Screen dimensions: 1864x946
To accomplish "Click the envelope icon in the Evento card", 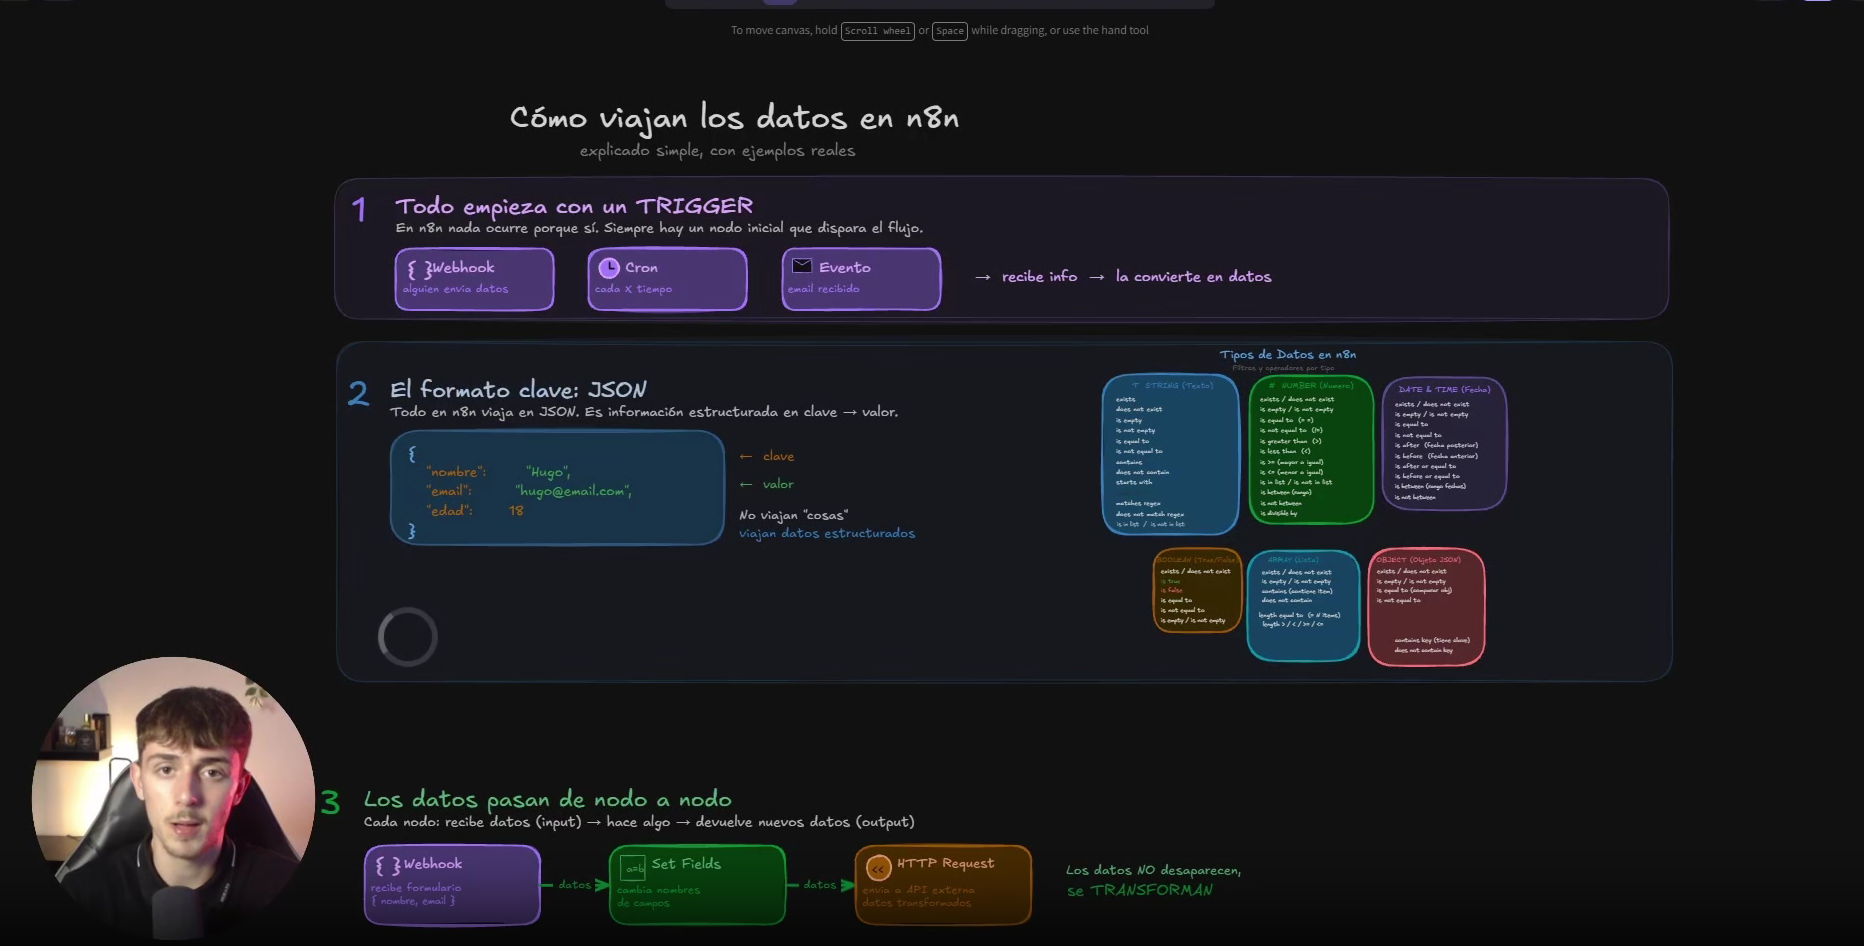I will coord(802,266).
